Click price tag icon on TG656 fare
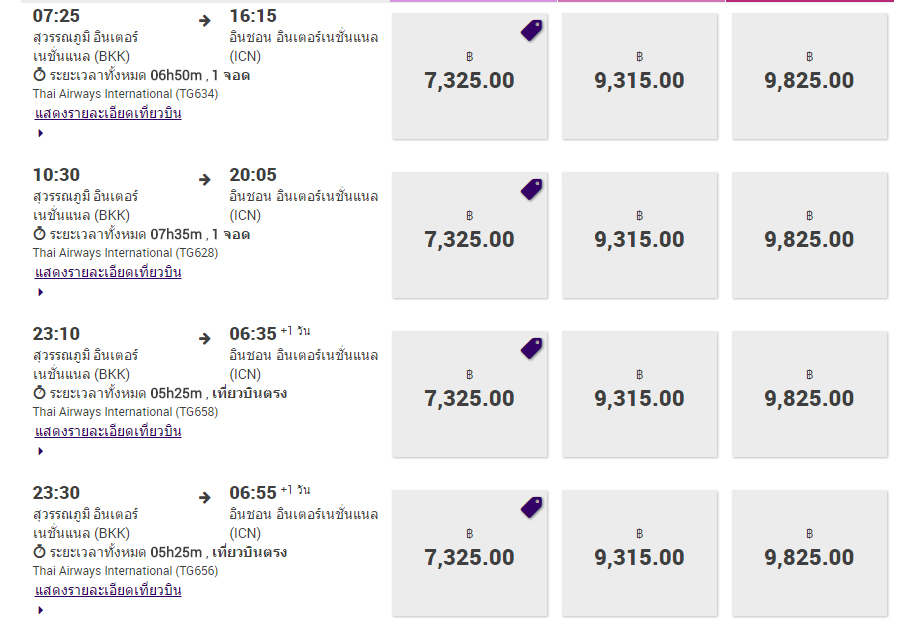The width and height of the screenshot is (910, 627). [532, 507]
